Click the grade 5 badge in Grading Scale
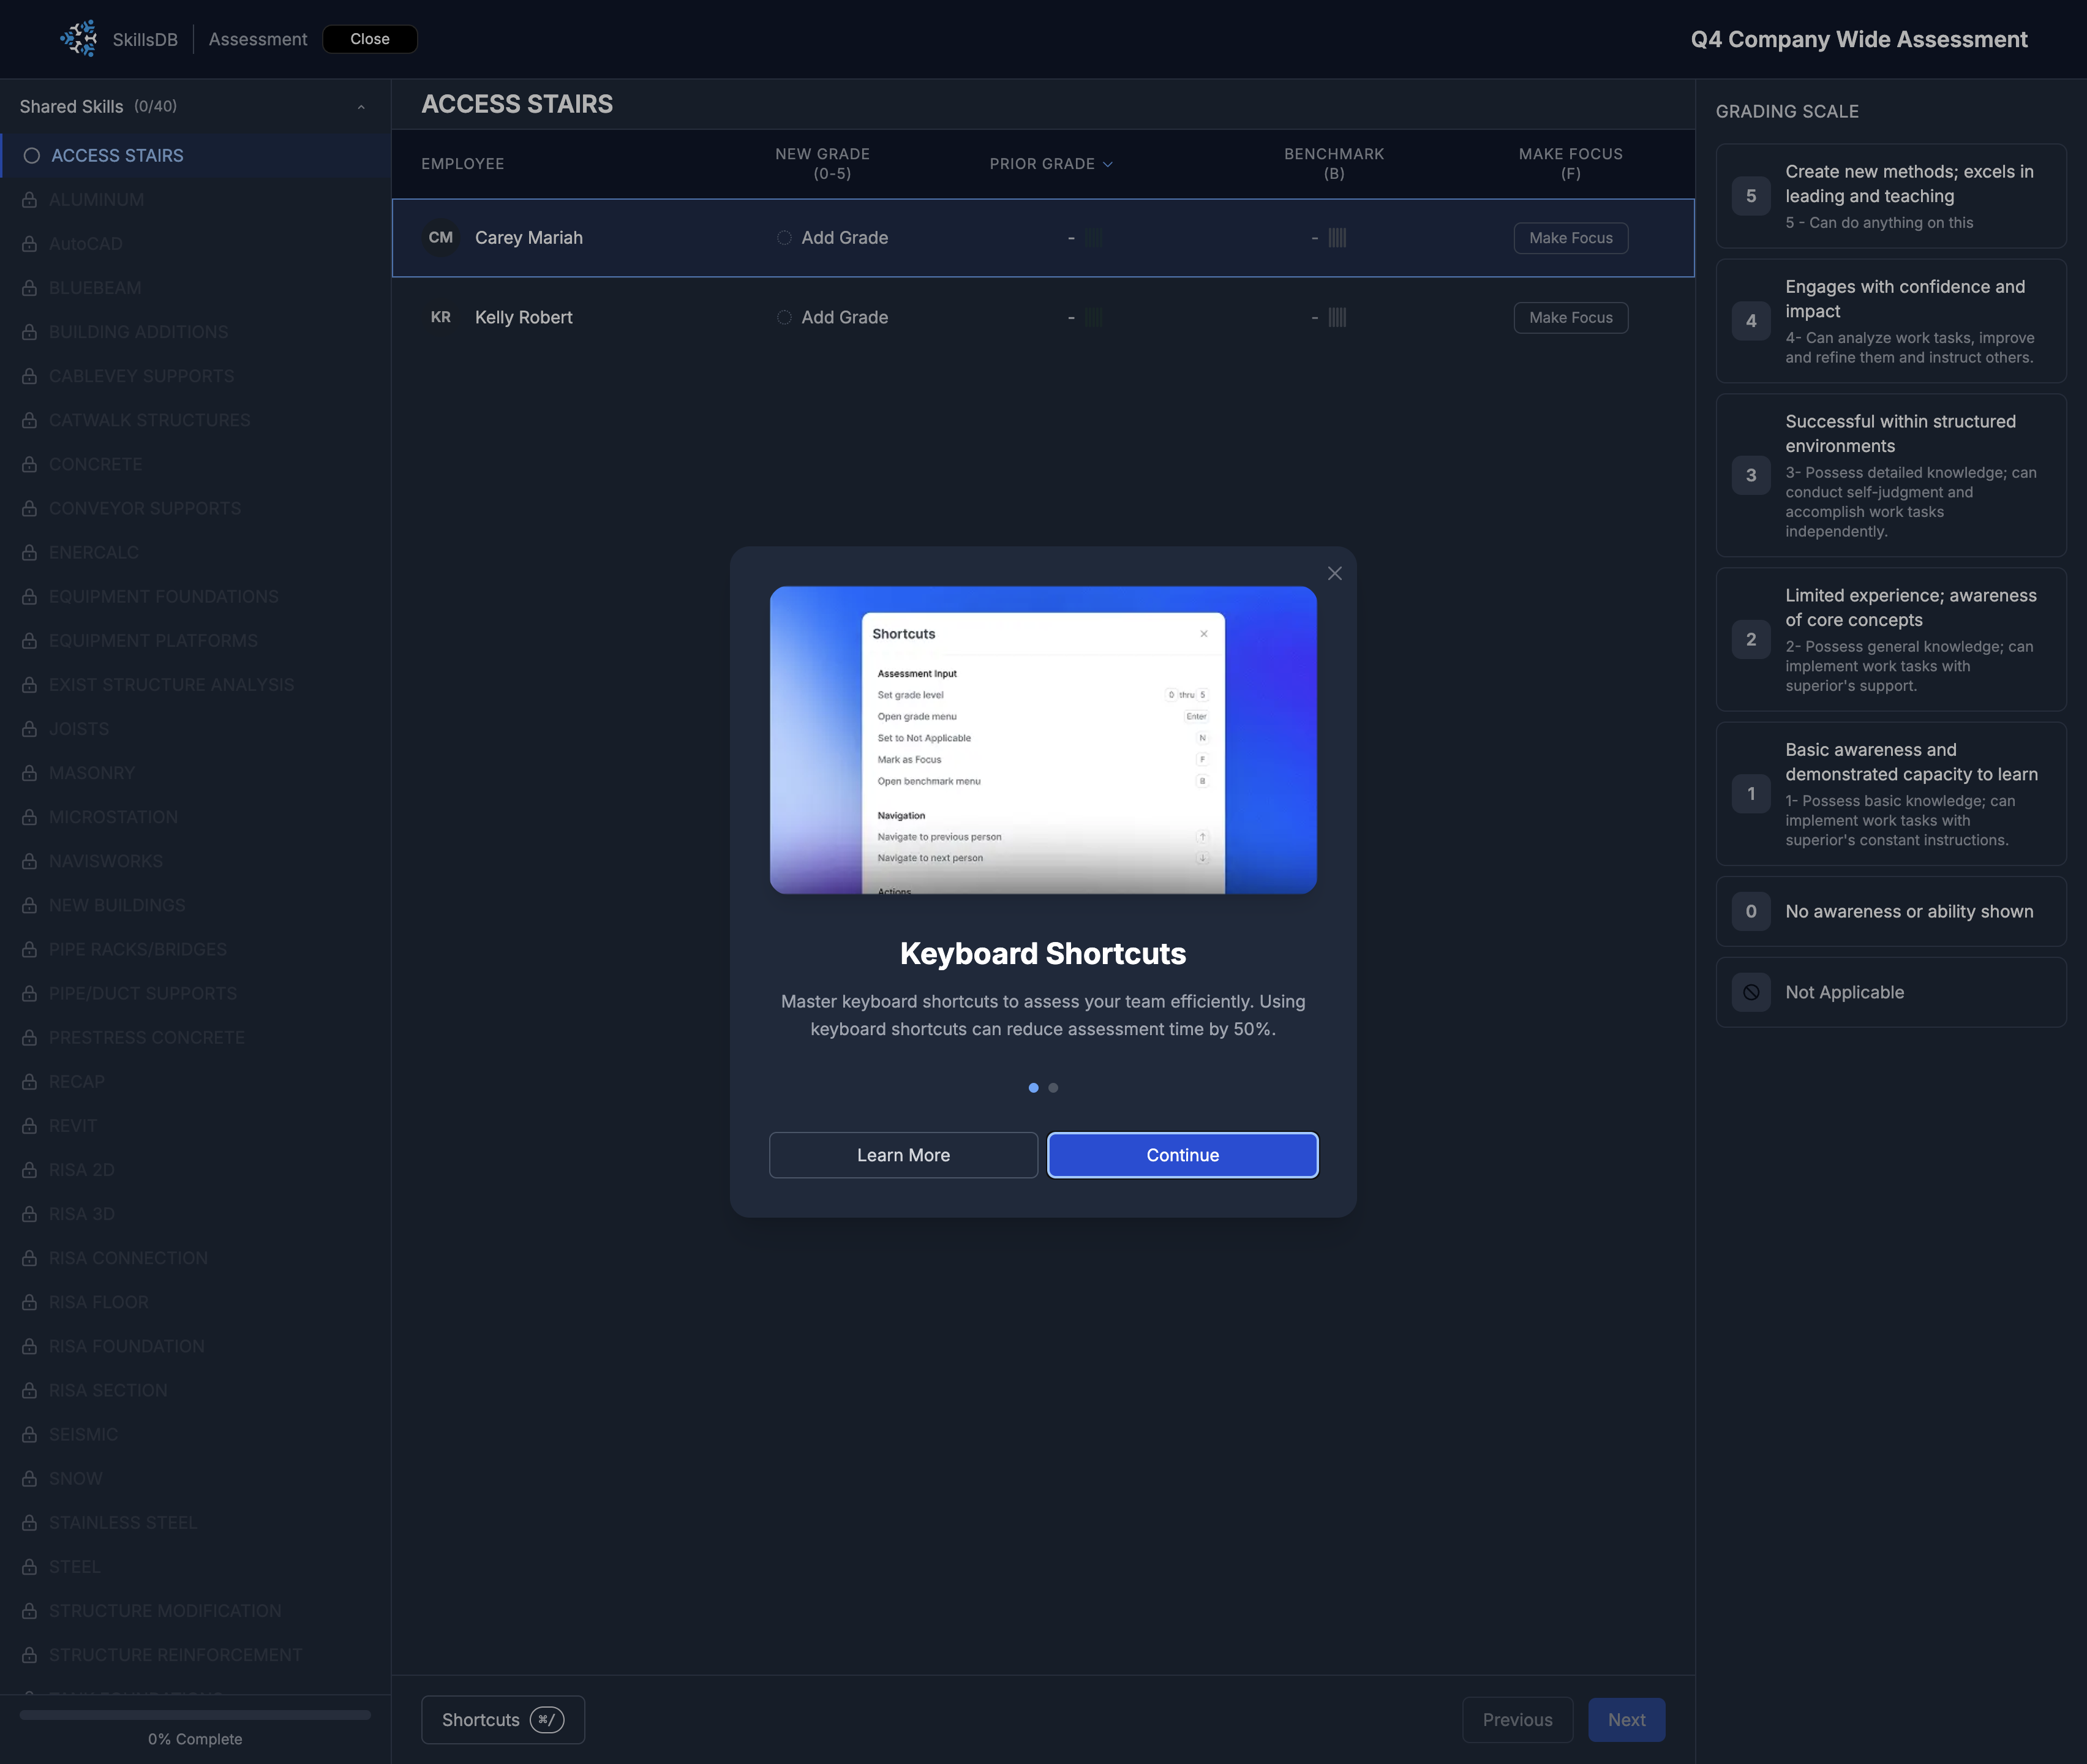This screenshot has height=1764, width=2087. click(x=1751, y=196)
